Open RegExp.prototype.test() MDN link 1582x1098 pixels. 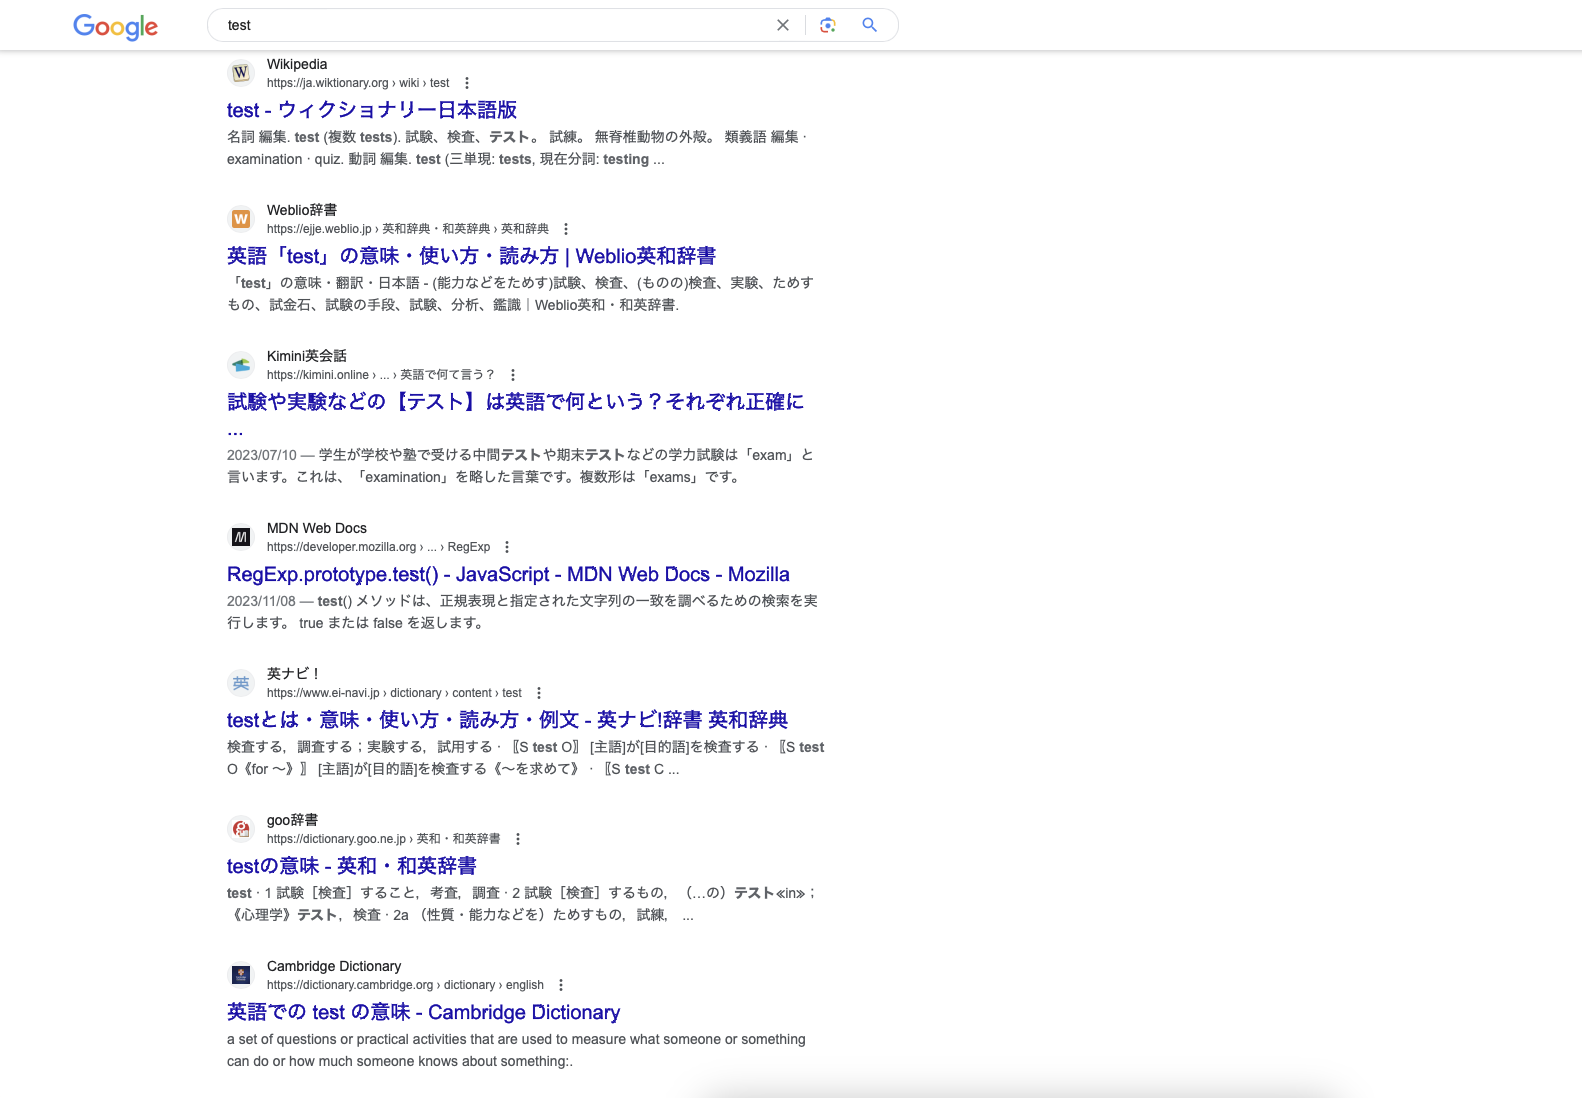pyautogui.click(x=508, y=574)
